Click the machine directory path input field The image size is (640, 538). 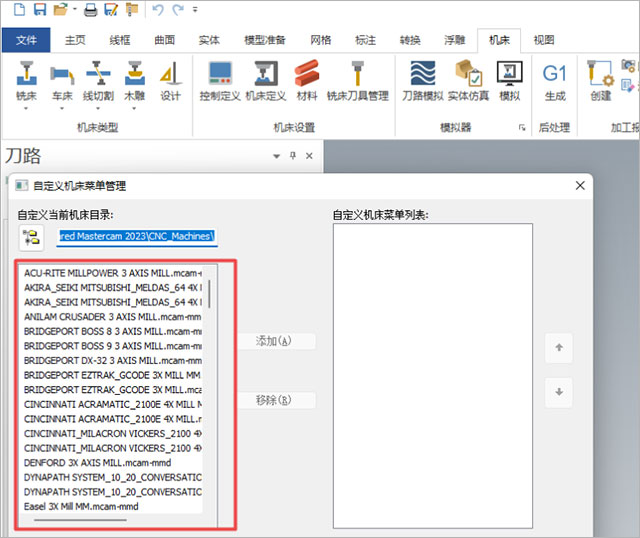135,237
